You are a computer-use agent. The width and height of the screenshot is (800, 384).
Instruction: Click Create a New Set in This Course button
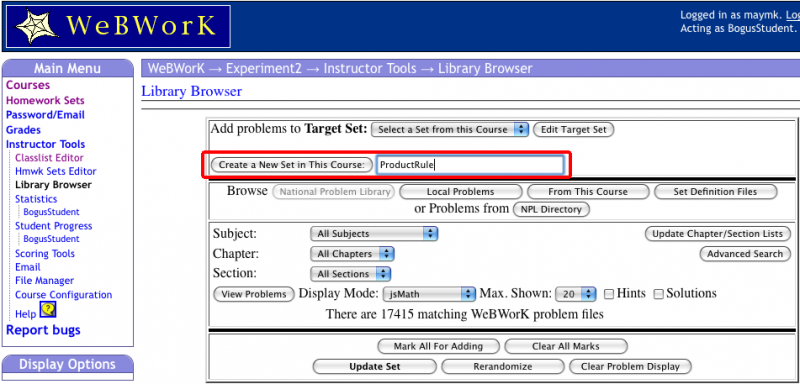tap(292, 165)
